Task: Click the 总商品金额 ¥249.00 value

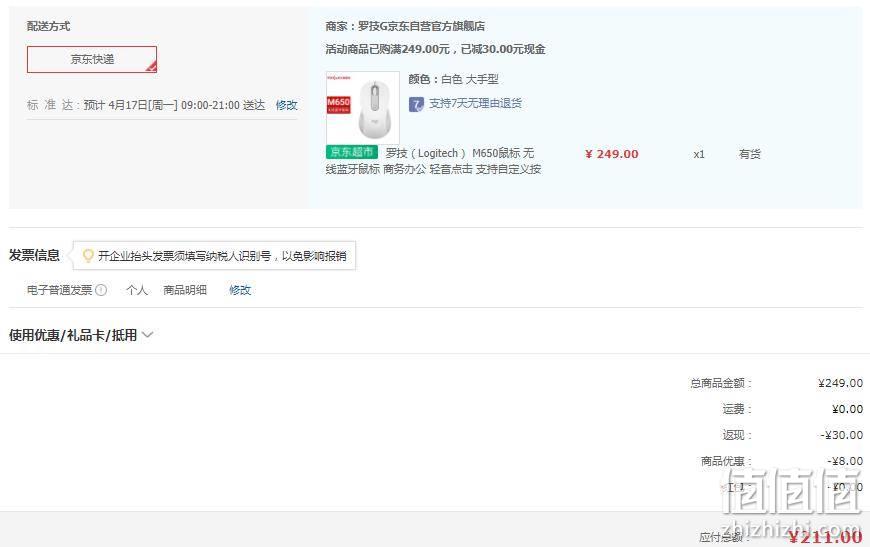Action: tap(840, 383)
